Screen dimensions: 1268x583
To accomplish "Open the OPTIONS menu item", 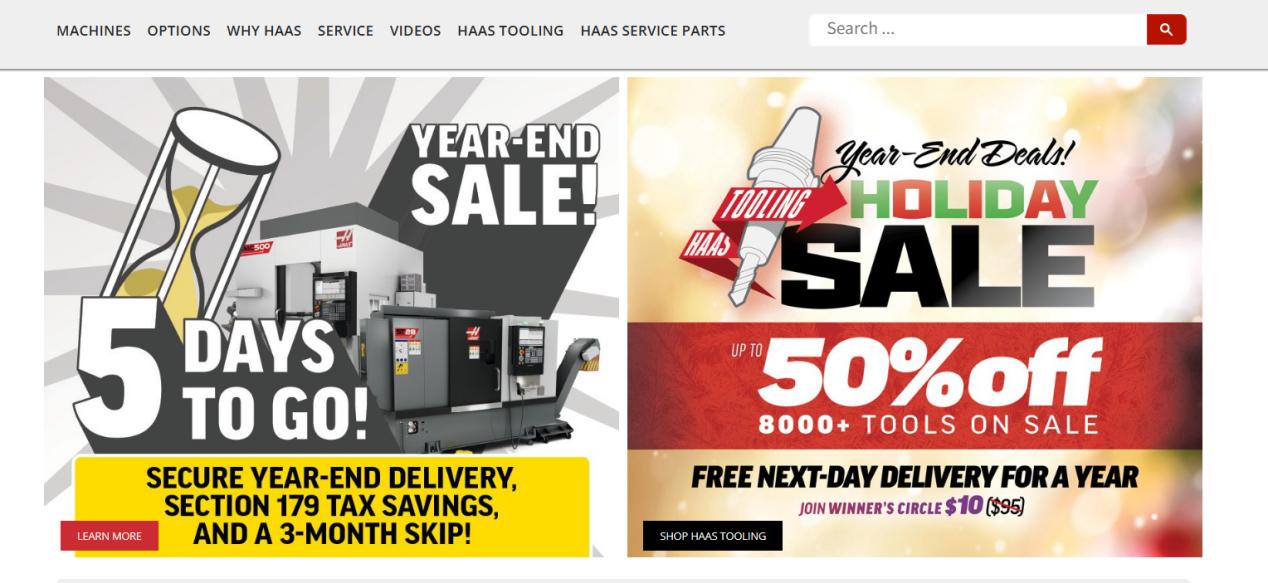I will tap(179, 31).
